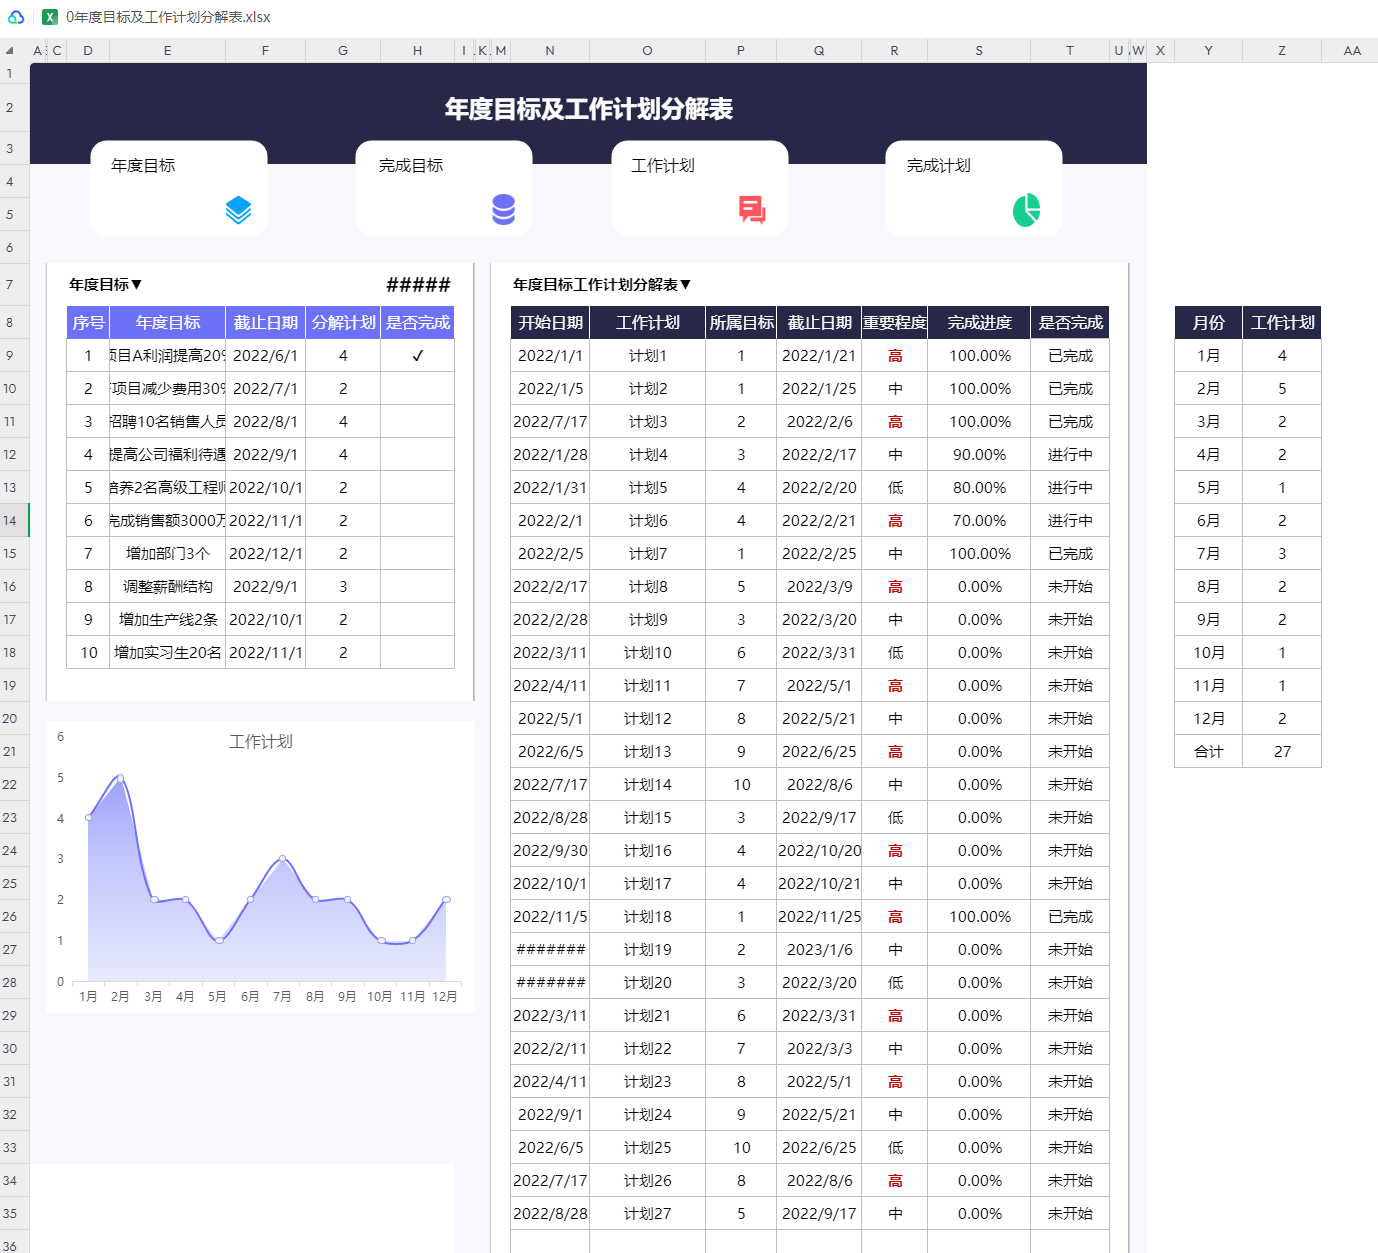Image resolution: width=1378 pixels, height=1253 pixels.
Task: Click the purple database icon in 完成目标 card
Action: pos(503,209)
